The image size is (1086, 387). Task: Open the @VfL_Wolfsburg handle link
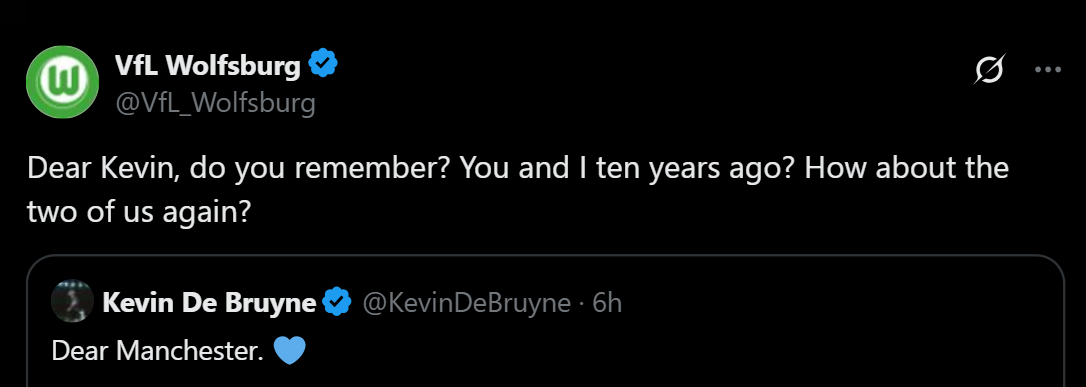tap(215, 104)
